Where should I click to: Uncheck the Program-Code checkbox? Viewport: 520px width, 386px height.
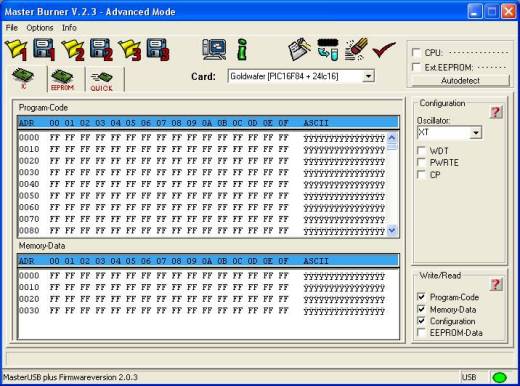pos(421,297)
